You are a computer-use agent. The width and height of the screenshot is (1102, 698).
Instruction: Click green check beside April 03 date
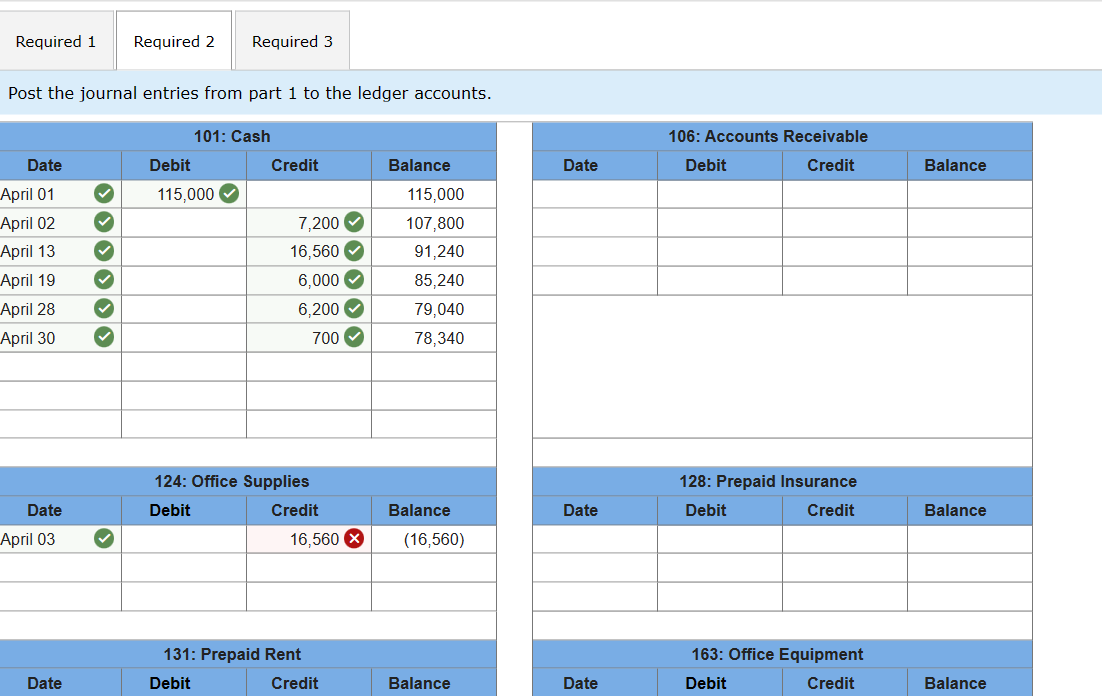coord(104,539)
